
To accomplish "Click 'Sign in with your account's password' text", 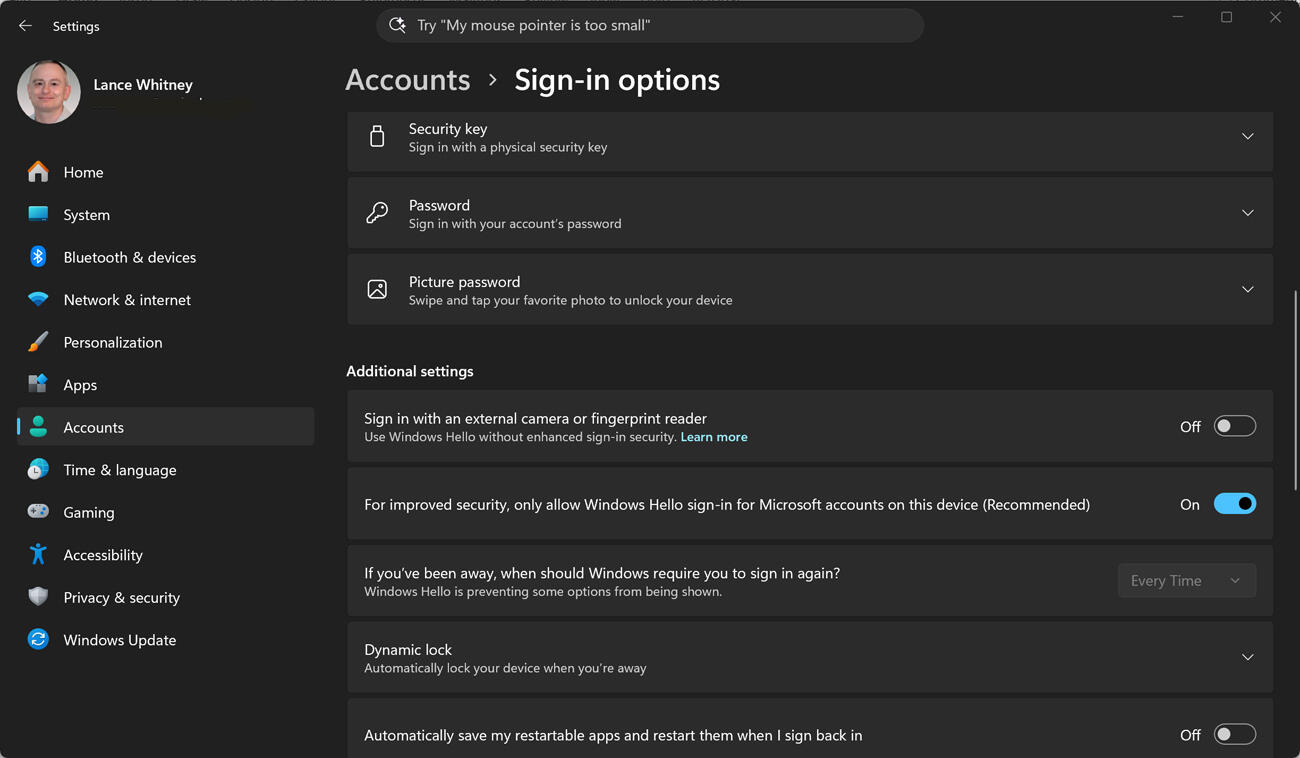I will click(x=515, y=223).
